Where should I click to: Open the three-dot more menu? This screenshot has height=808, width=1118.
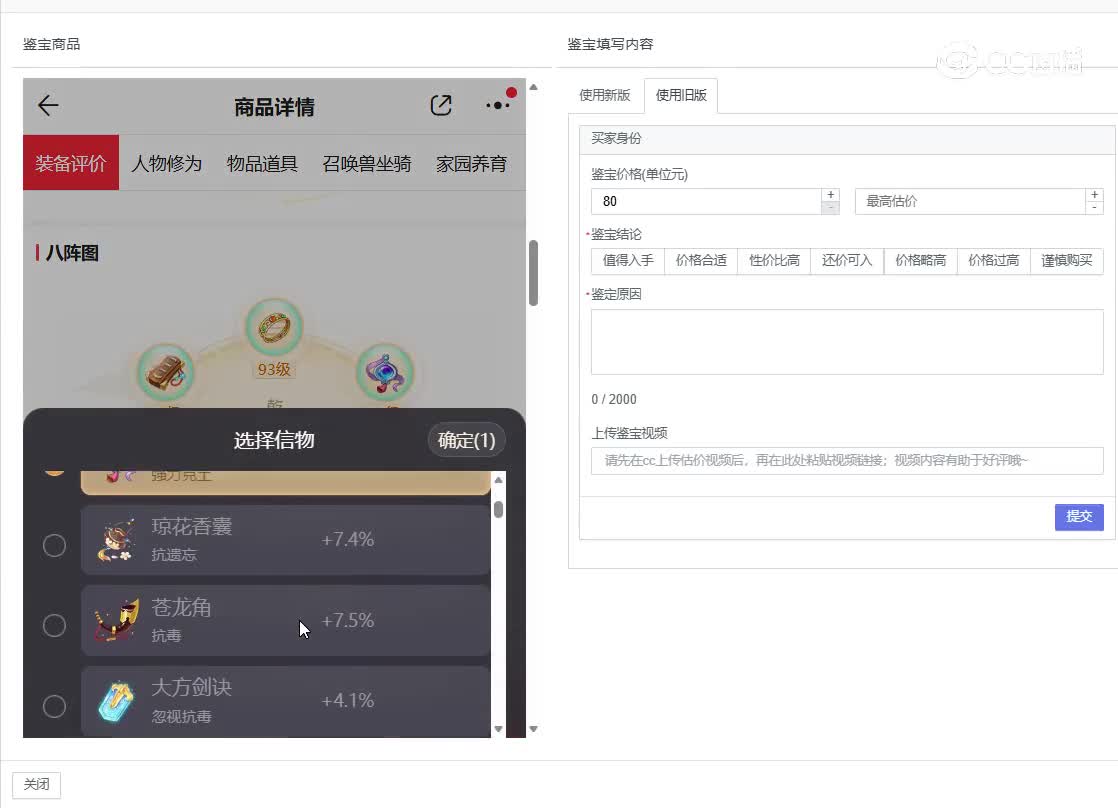tap(498, 105)
